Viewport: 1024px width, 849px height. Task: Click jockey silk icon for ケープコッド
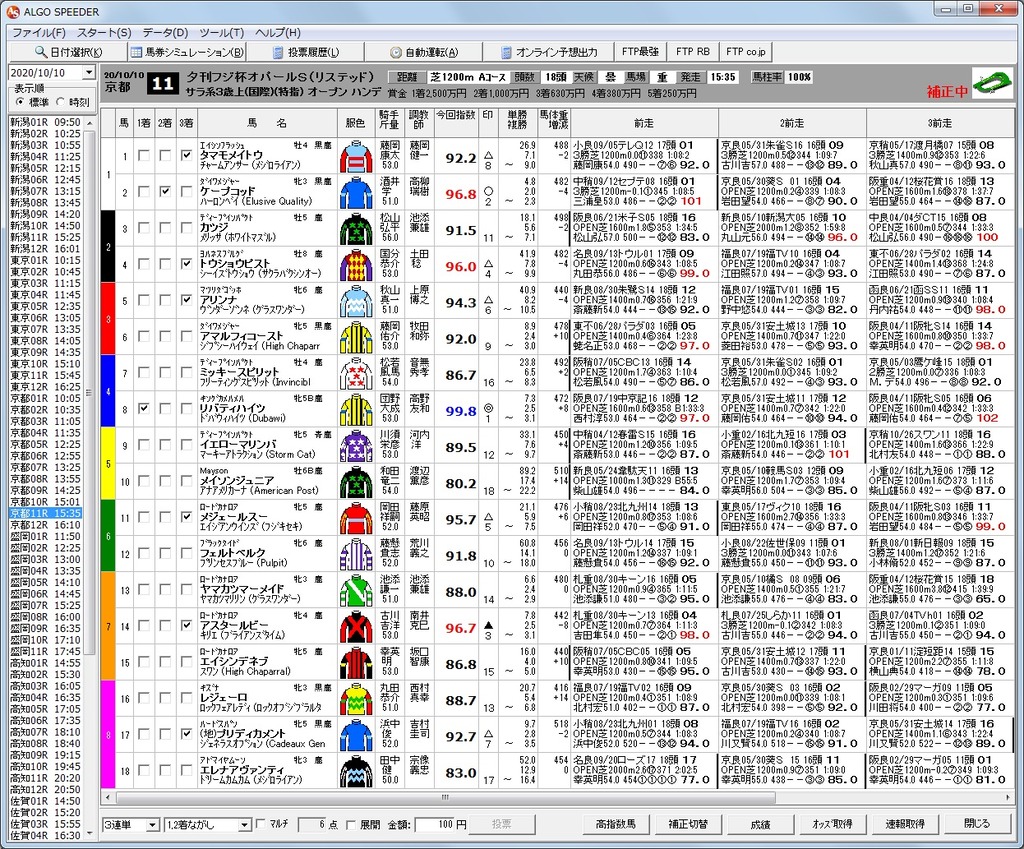tap(356, 193)
